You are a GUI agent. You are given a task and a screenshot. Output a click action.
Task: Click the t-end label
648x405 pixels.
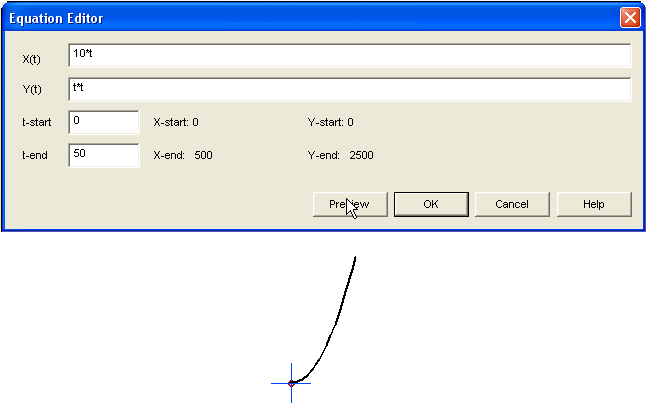tap(36, 156)
